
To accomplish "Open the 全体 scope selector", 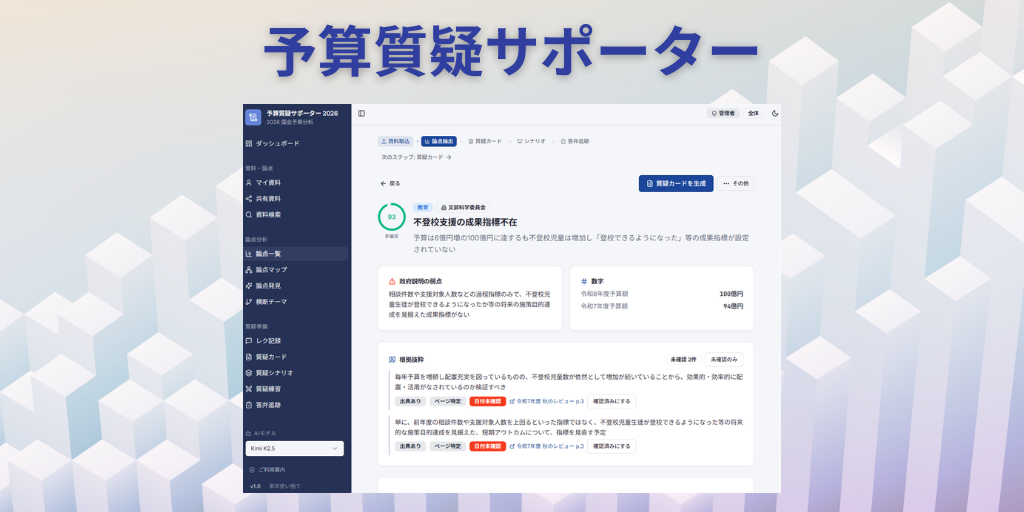I will [753, 114].
